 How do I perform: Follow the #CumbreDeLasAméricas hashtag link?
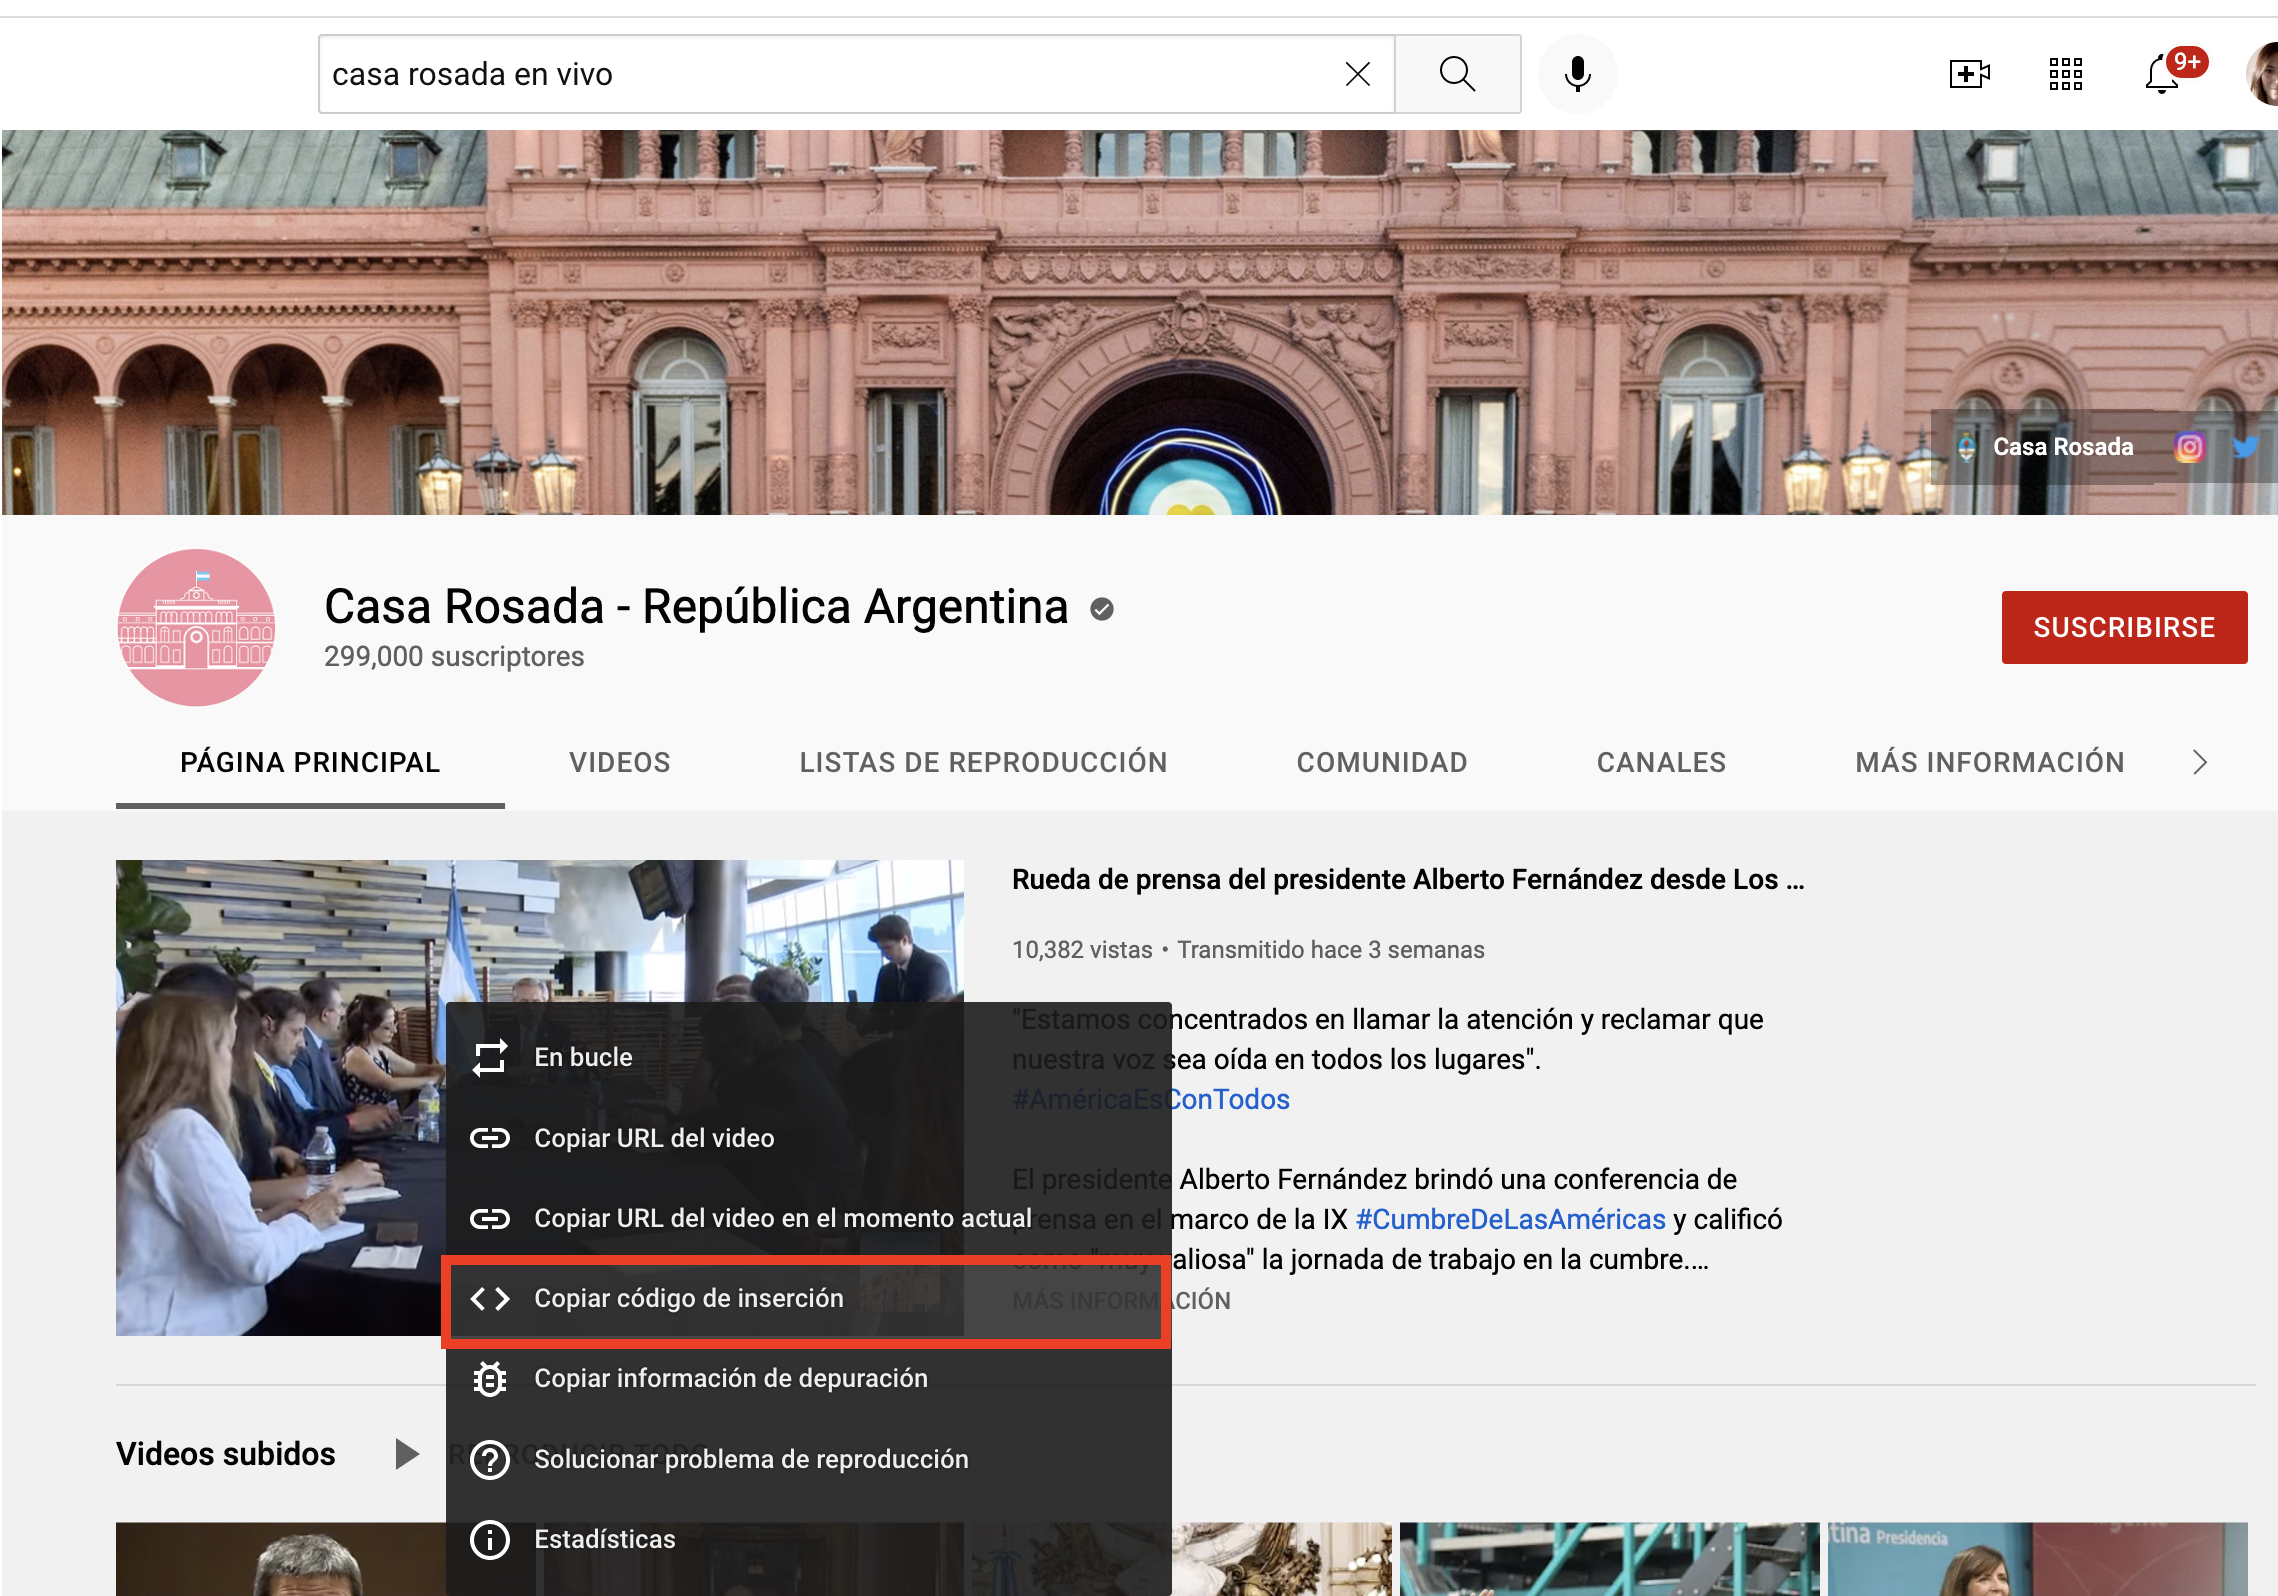pyautogui.click(x=1510, y=1219)
